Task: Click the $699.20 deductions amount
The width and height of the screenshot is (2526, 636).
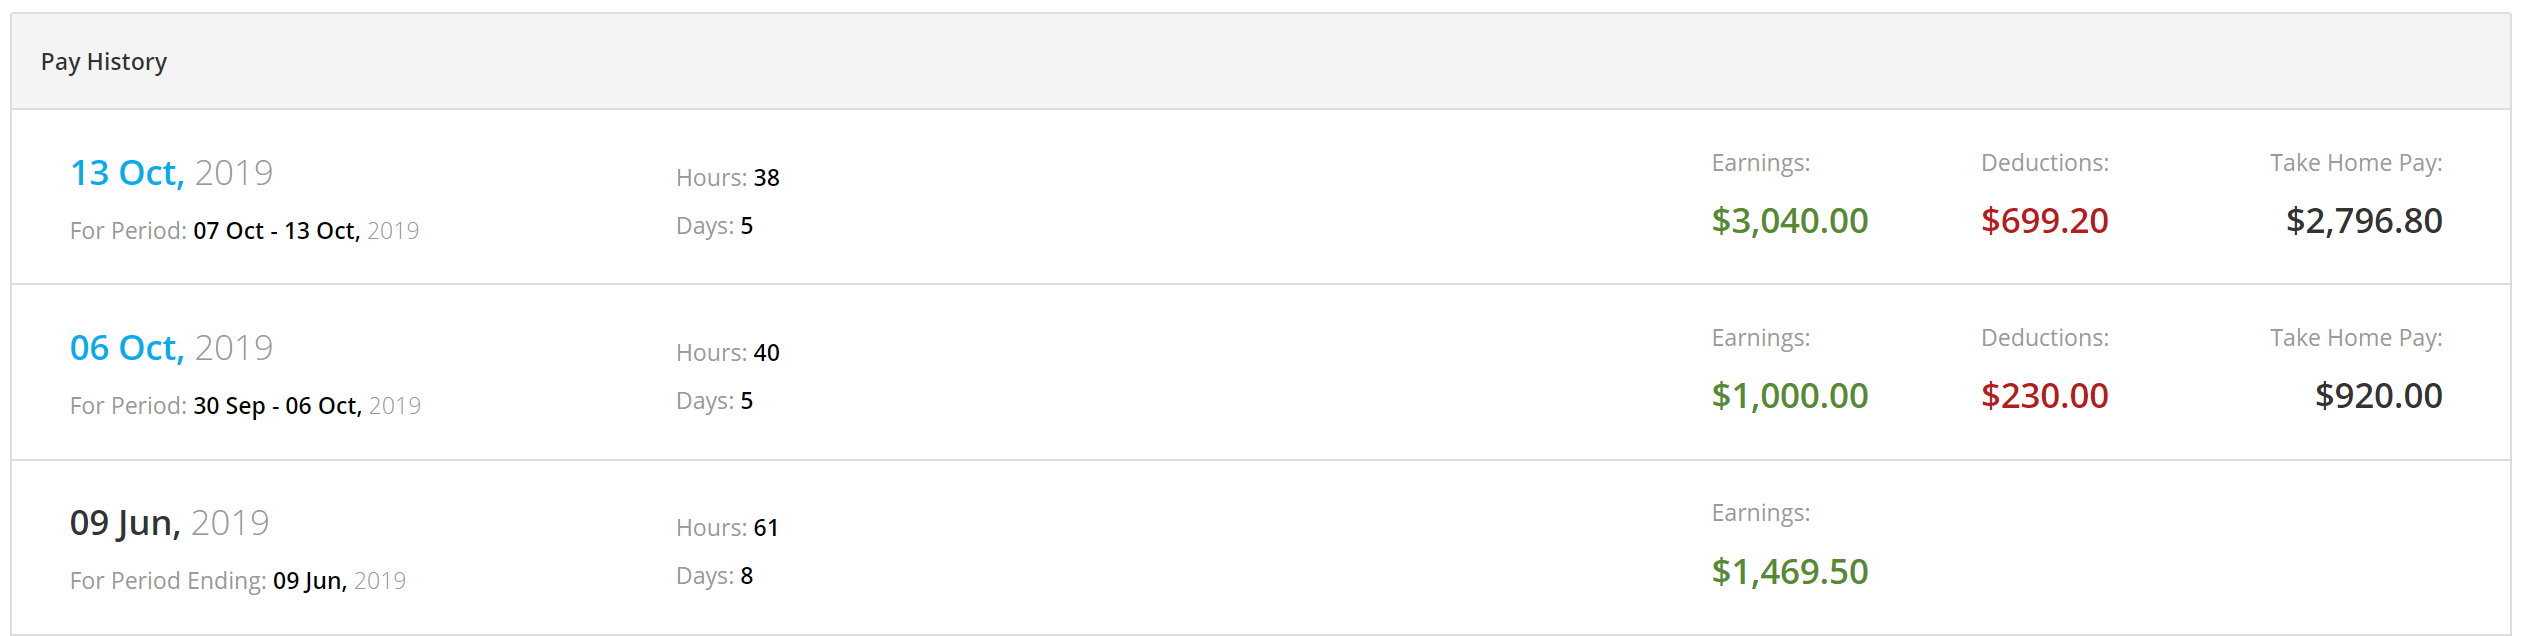Action: click(2045, 221)
